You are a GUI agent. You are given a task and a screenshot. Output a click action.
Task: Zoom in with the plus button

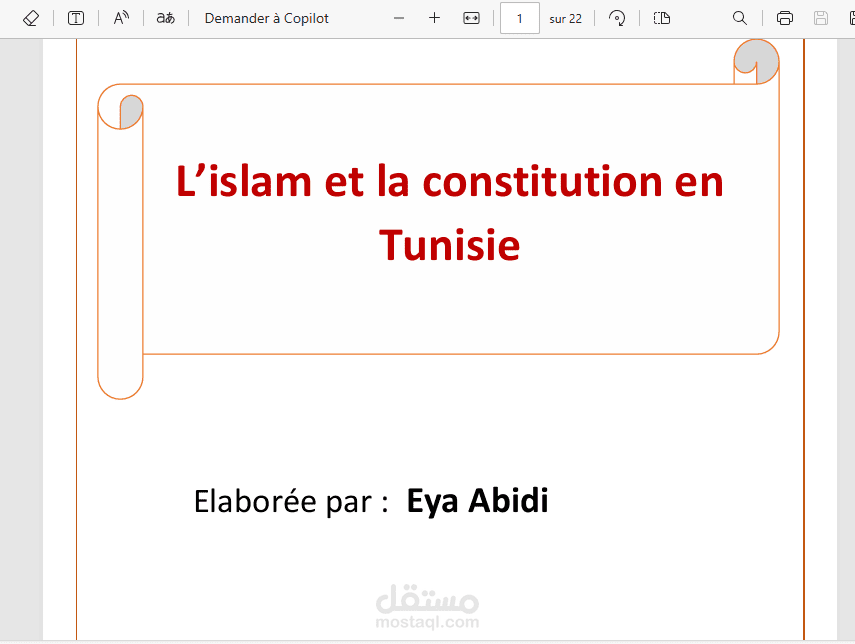(x=435, y=18)
